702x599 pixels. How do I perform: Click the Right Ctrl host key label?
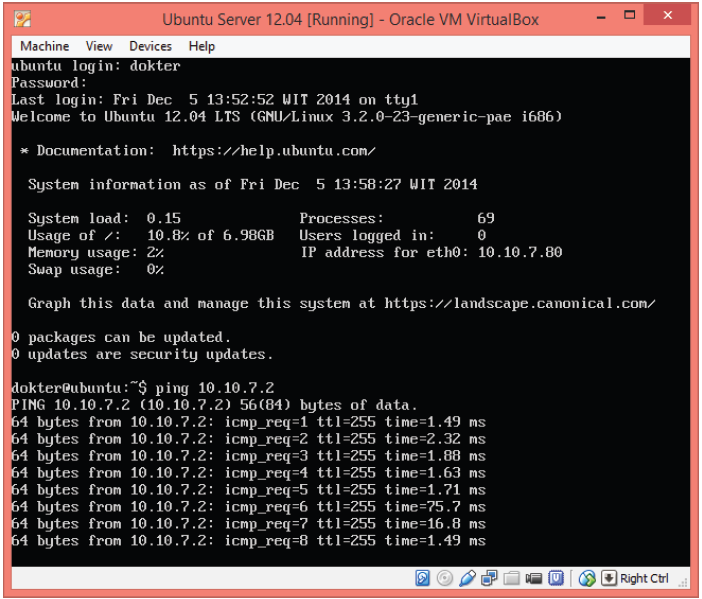[x=644, y=578]
